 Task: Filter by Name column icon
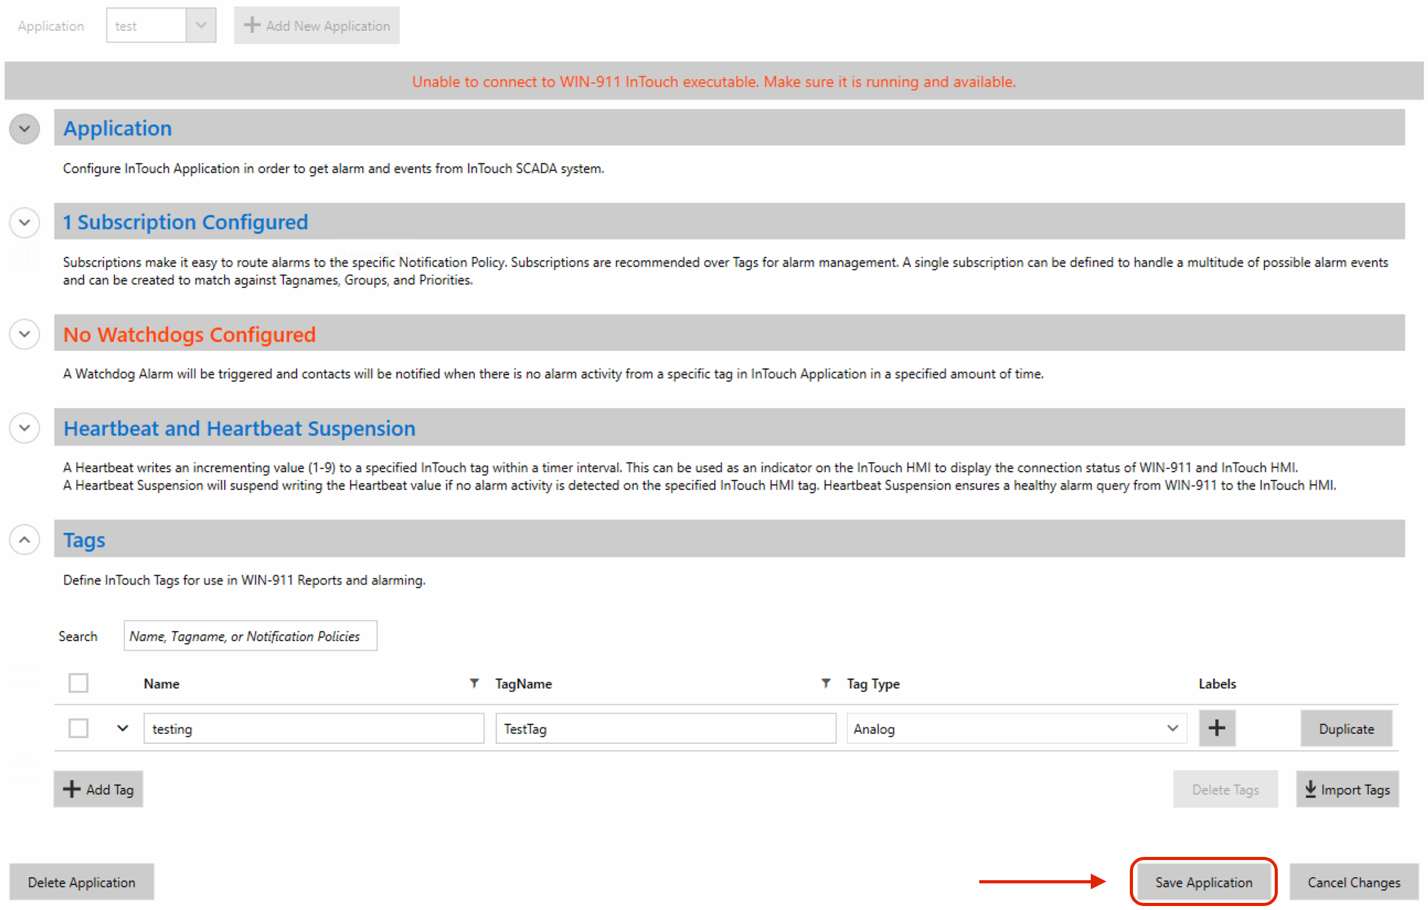pos(474,684)
